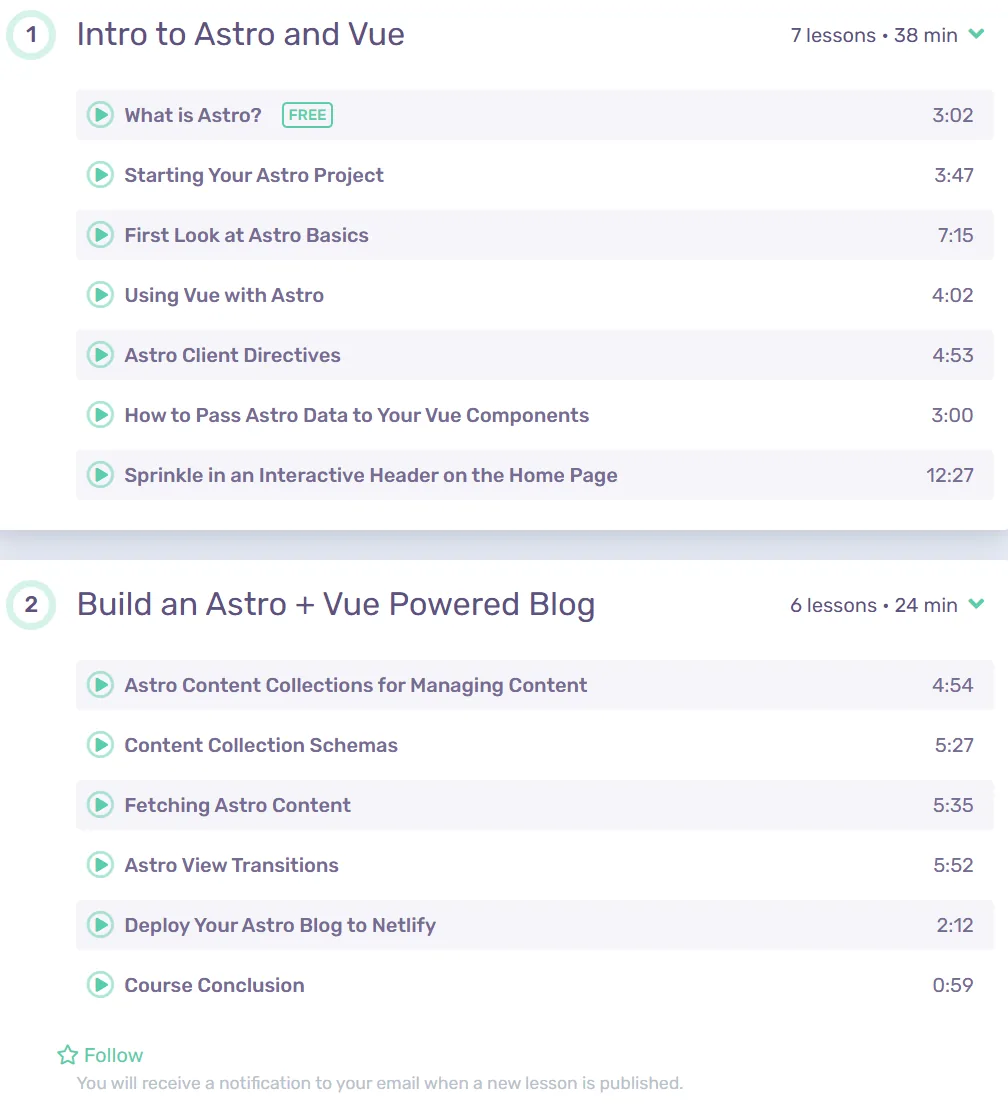Click play icon beside Starting Your Astro Project
Image resolution: width=1008 pixels, height=1106 pixels.
point(100,175)
